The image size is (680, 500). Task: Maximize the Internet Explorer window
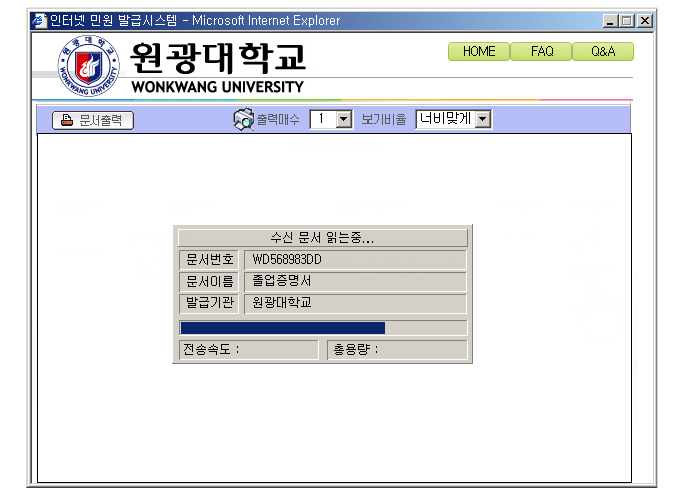pyautogui.click(x=627, y=21)
